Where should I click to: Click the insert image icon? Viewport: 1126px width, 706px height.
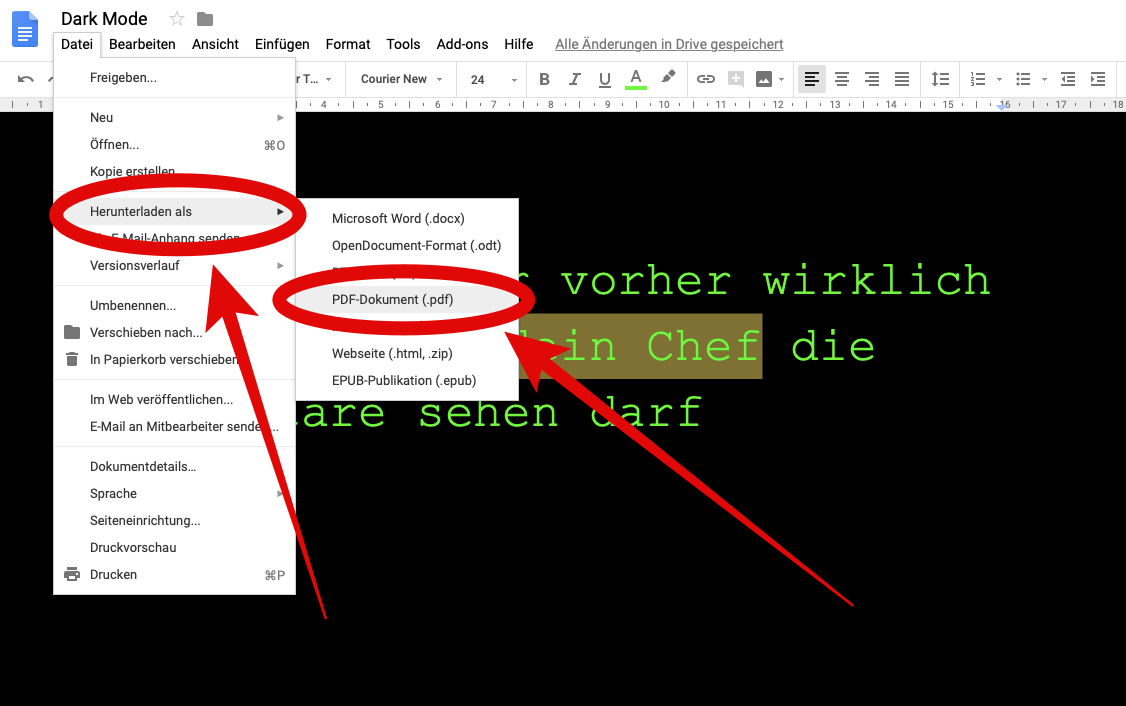pyautogui.click(x=764, y=79)
